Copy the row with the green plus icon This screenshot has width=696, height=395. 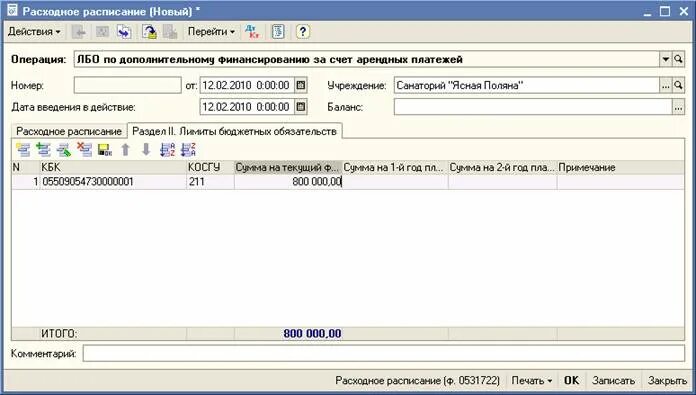pos(44,150)
